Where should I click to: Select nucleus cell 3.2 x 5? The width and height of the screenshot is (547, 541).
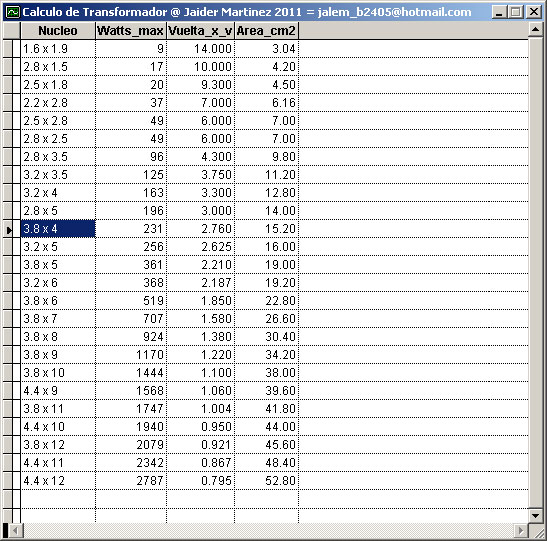(x=58, y=247)
